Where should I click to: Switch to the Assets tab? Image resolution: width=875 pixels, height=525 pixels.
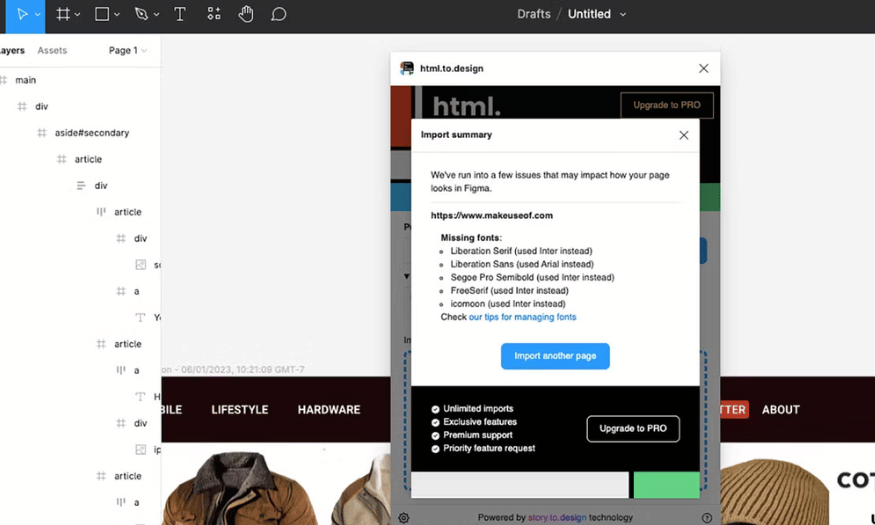(x=52, y=50)
